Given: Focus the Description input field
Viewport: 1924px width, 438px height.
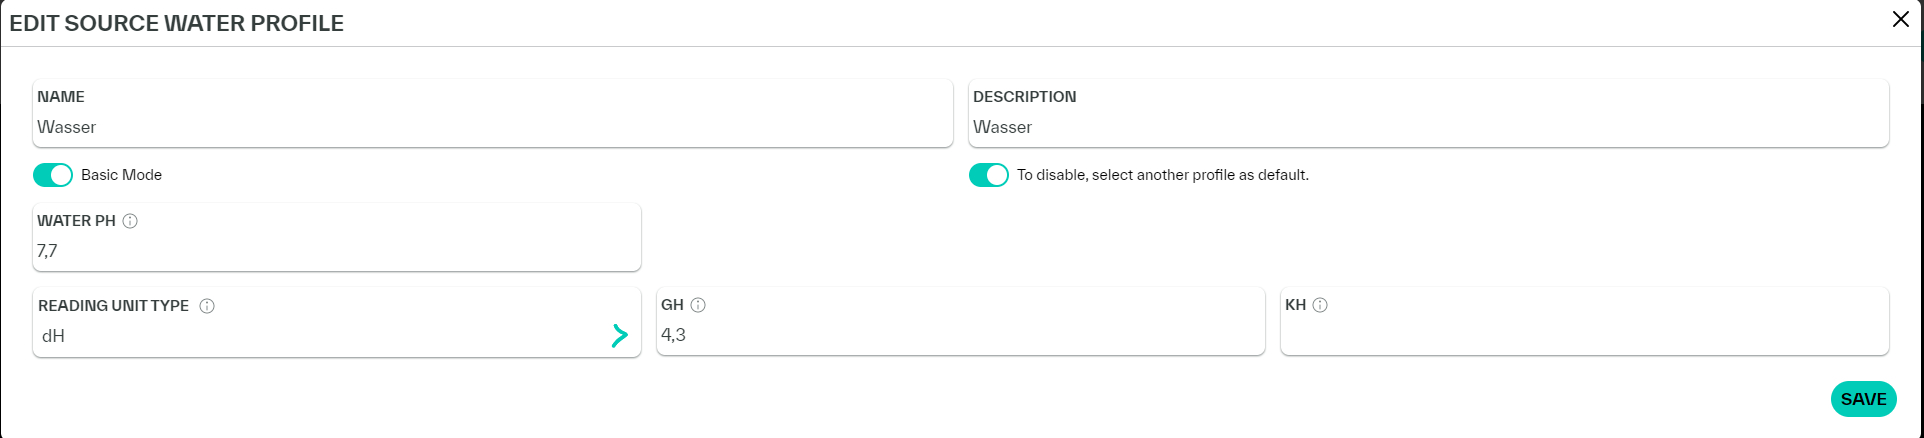Looking at the screenshot, I should click(1426, 127).
